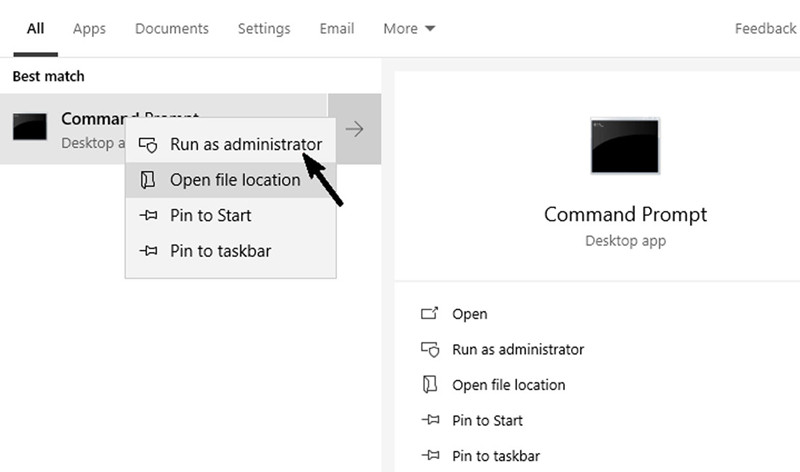Click the pin icon beside context menu Pin to taskbar

(148, 251)
